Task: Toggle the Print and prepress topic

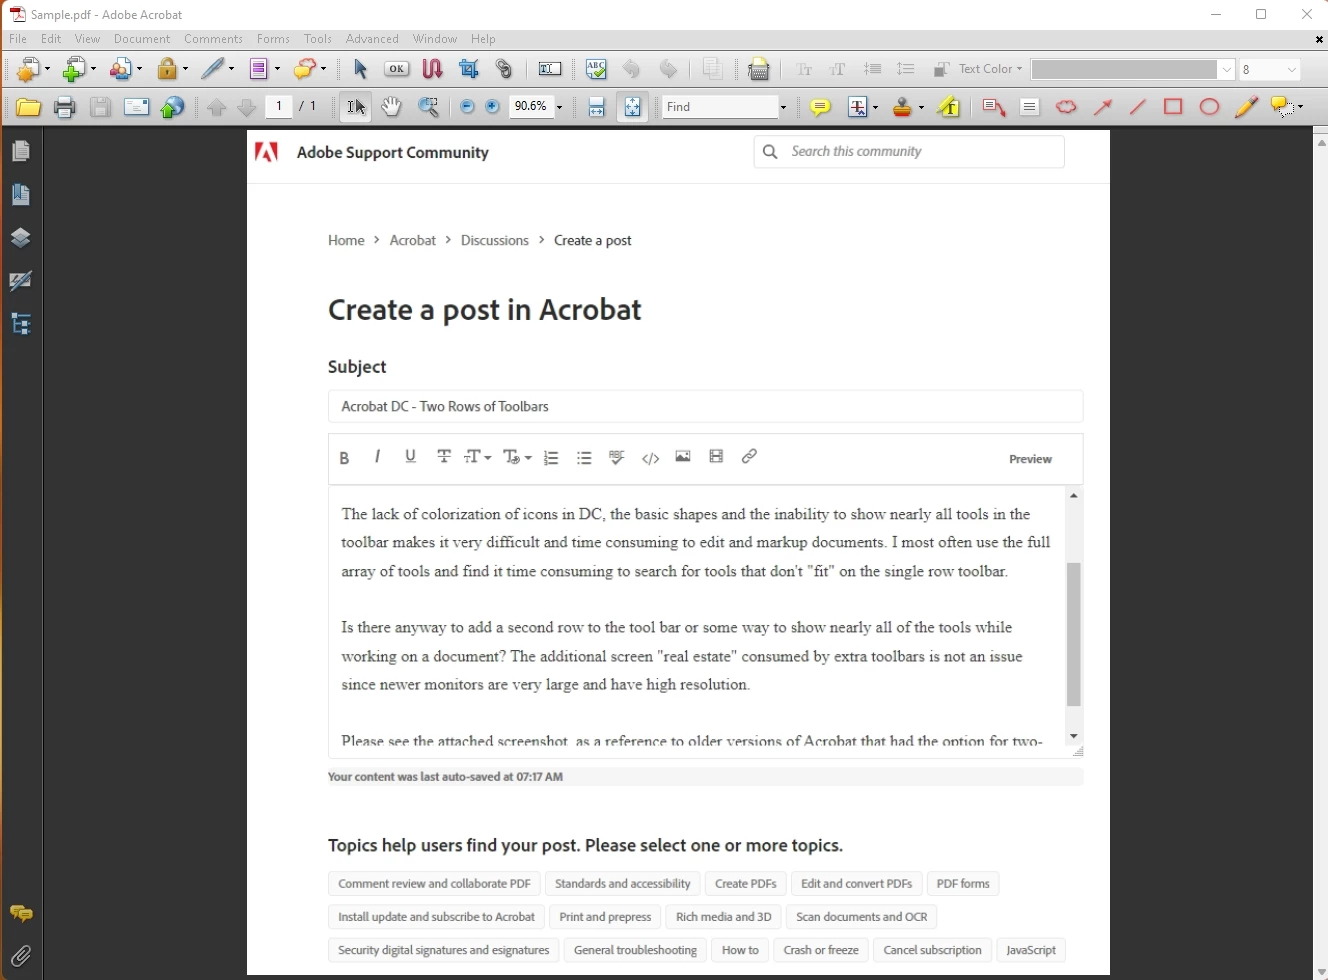Action: 606,917
